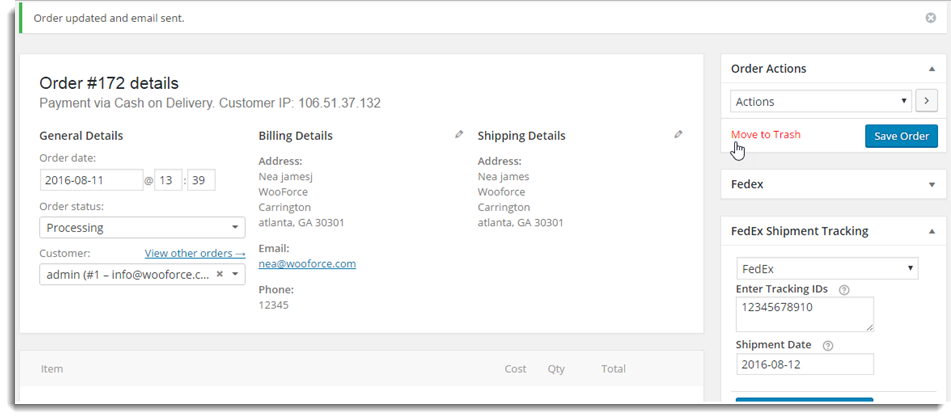Click help icon beside Enter Tracking IDs
This screenshot has height=419, width=951.
point(844,290)
